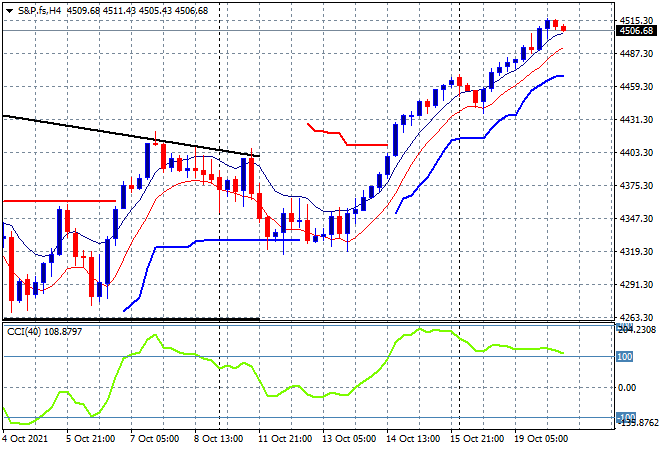The width and height of the screenshot is (660, 450).
Task: Click the 4263.30 price axis label
Action: coord(636,317)
